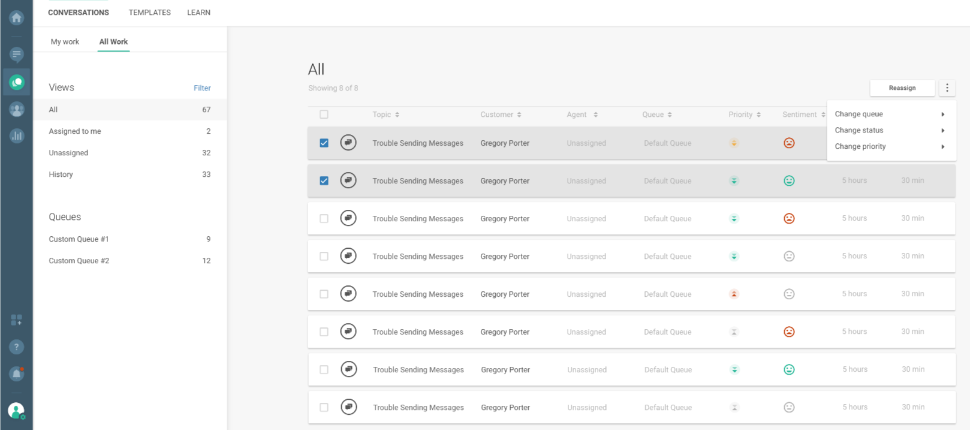Expand the Change status submenu
The image size is (970, 430).
click(x=890, y=130)
